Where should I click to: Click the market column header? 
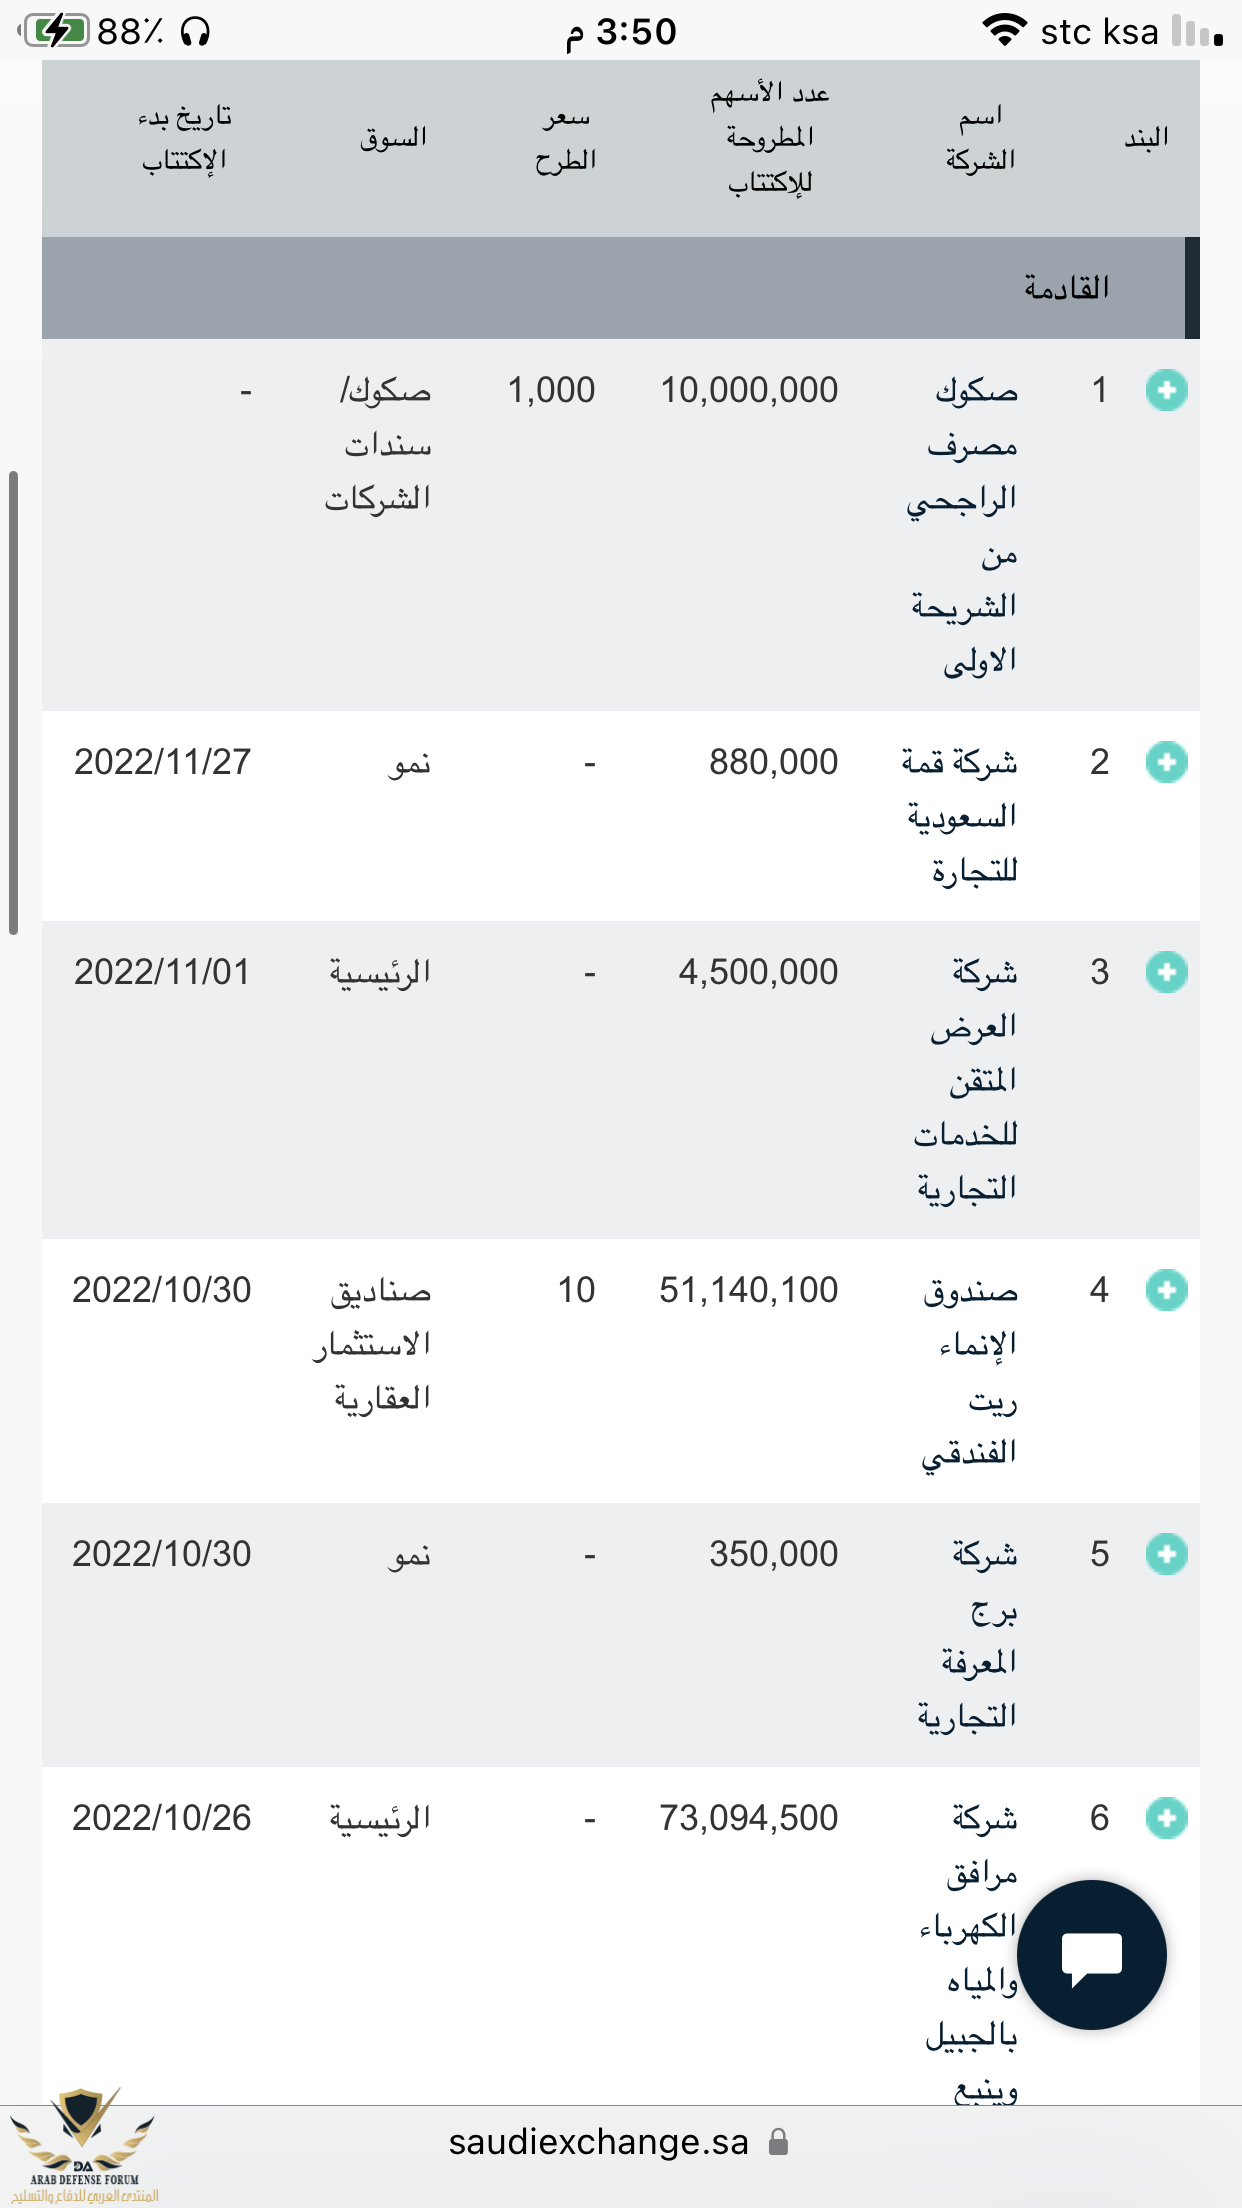point(394,138)
